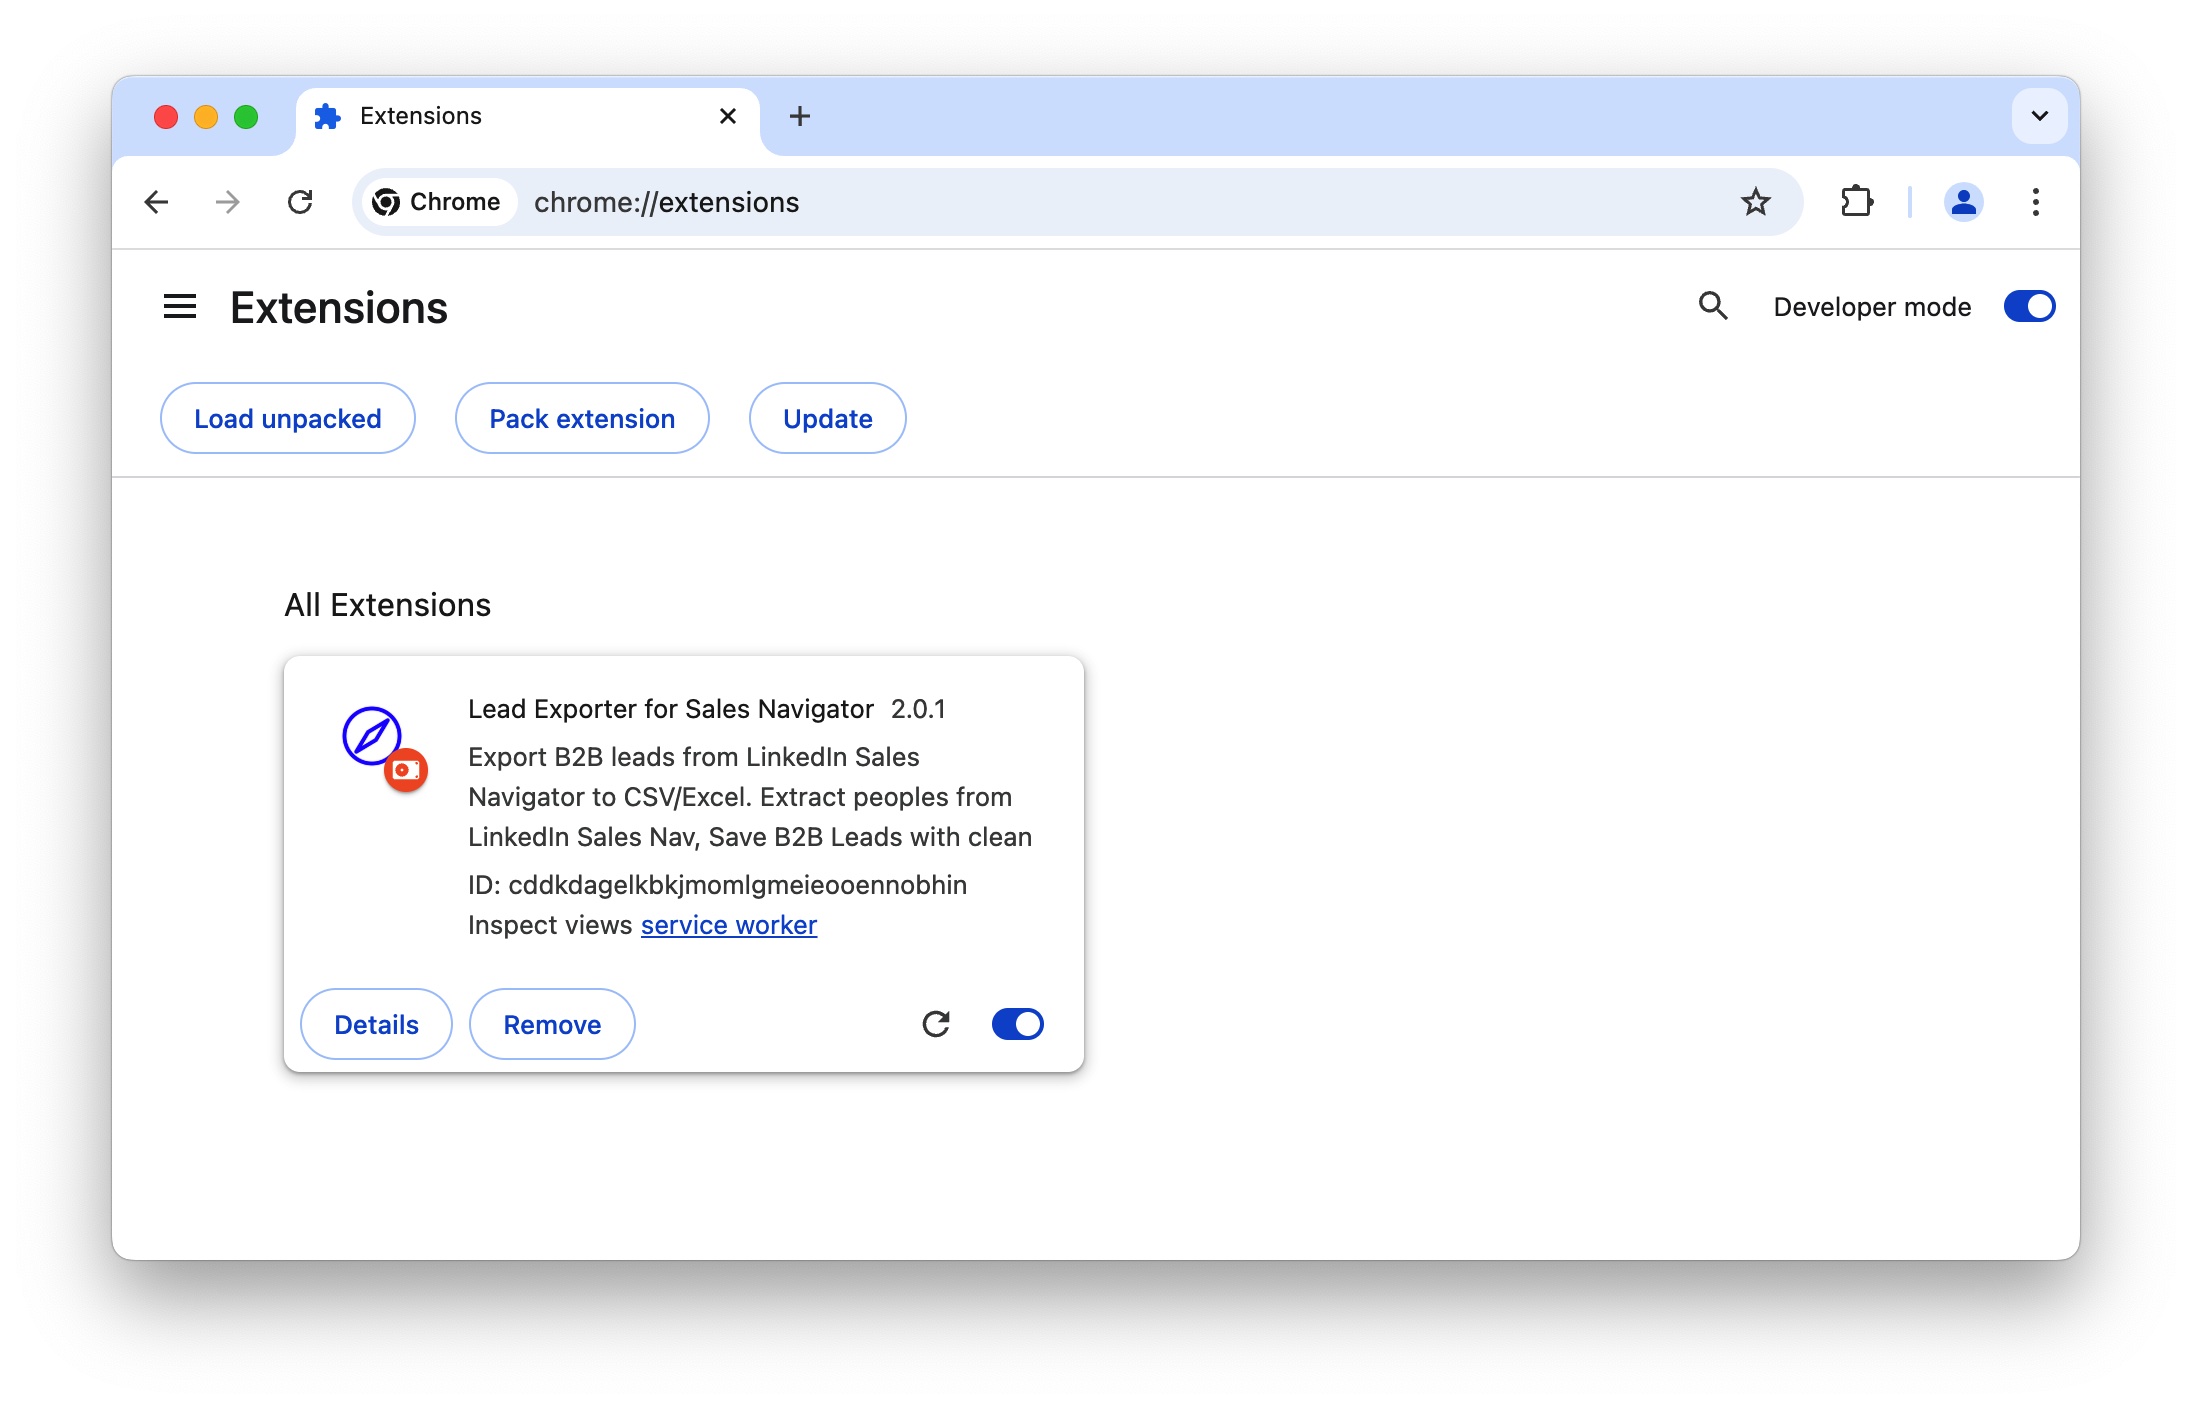Toggle Developer mode off

tap(2029, 306)
